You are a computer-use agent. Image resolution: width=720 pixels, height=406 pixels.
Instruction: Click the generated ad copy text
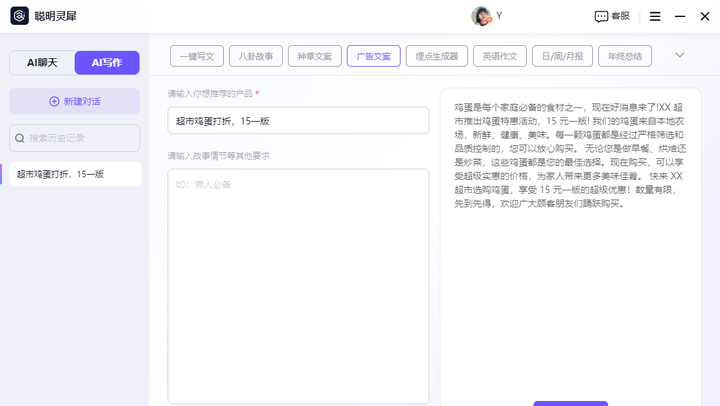[570, 155]
